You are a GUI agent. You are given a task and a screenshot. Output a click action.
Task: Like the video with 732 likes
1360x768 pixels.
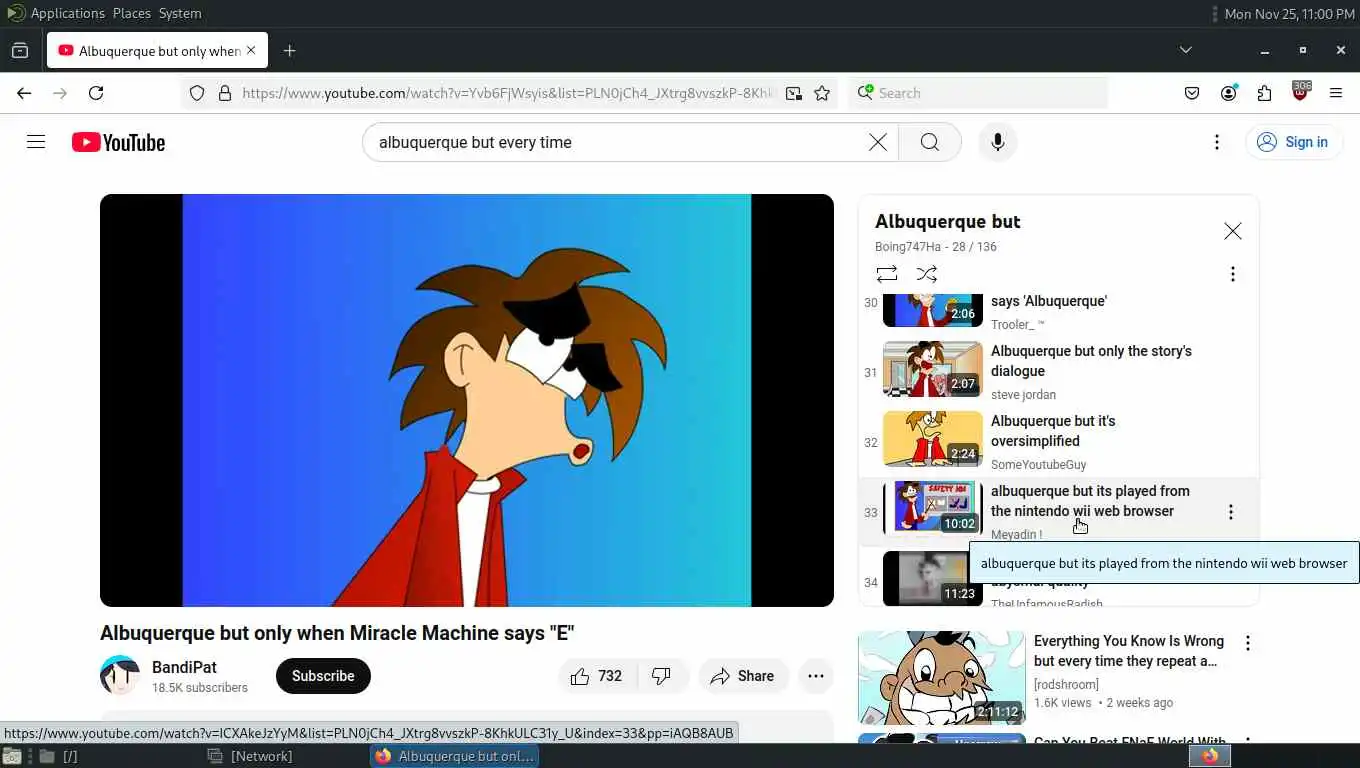coord(597,676)
